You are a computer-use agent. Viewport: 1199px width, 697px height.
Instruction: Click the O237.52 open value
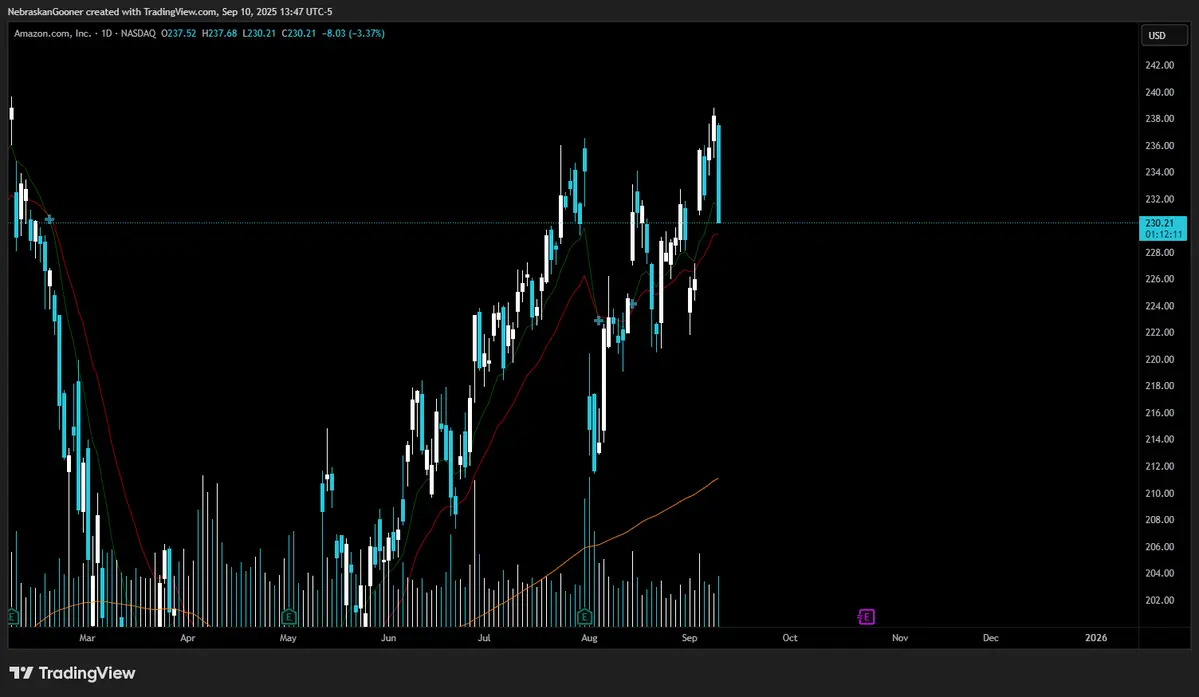(x=179, y=34)
